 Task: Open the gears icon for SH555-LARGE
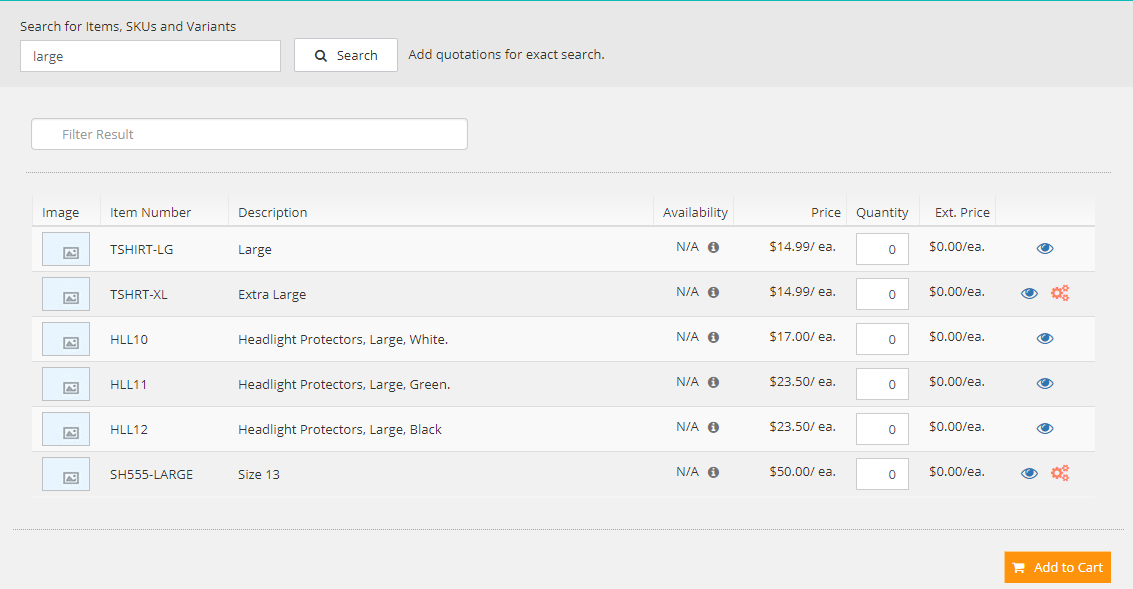(x=1060, y=473)
